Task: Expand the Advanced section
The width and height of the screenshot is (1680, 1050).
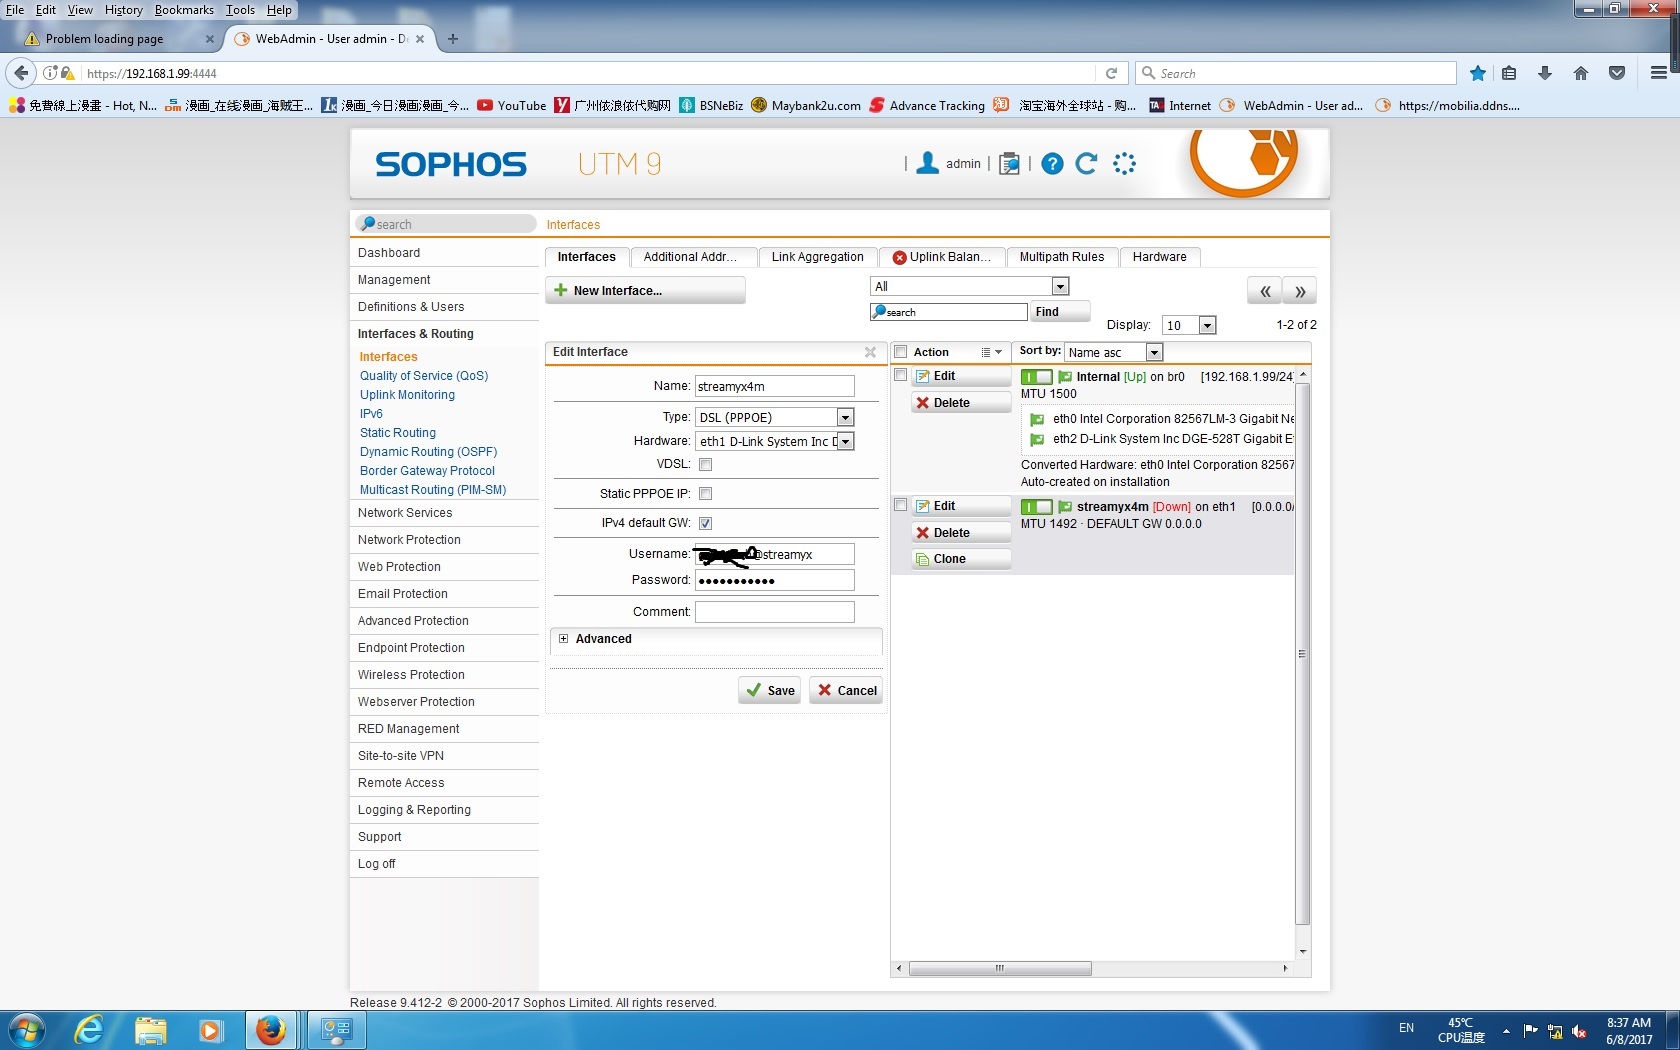Action: click(564, 639)
